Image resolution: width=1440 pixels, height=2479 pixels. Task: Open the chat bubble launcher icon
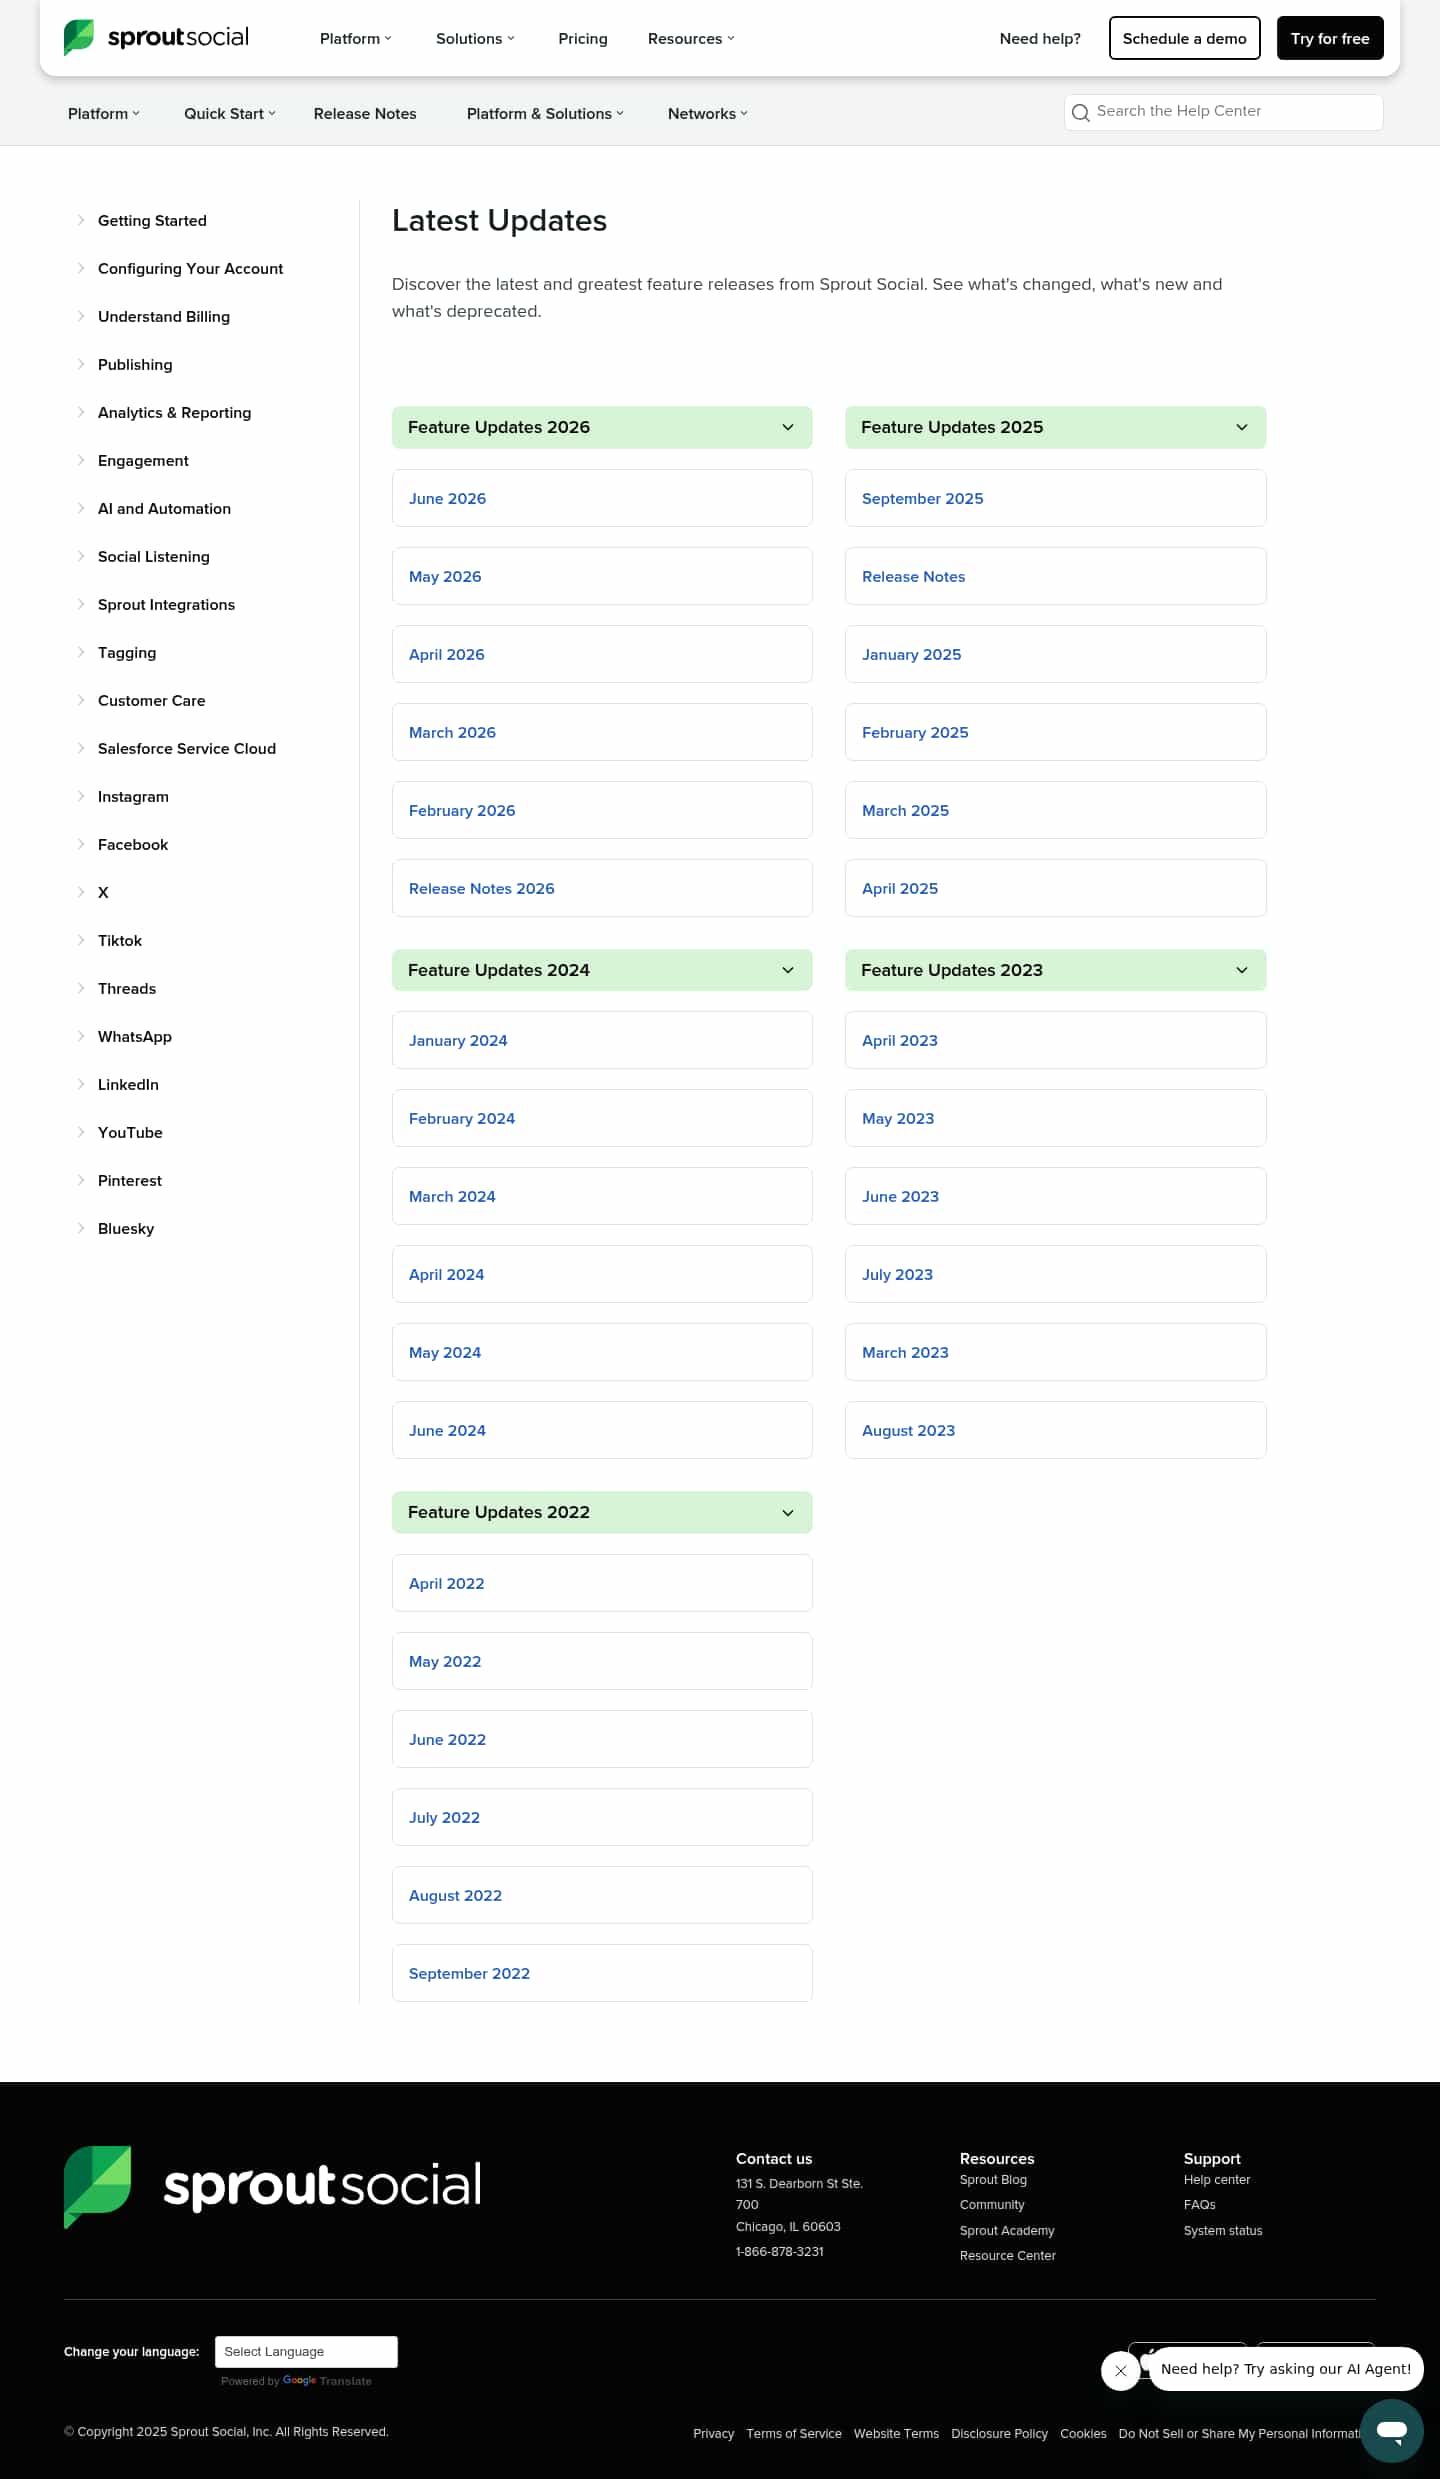[x=1391, y=2430]
